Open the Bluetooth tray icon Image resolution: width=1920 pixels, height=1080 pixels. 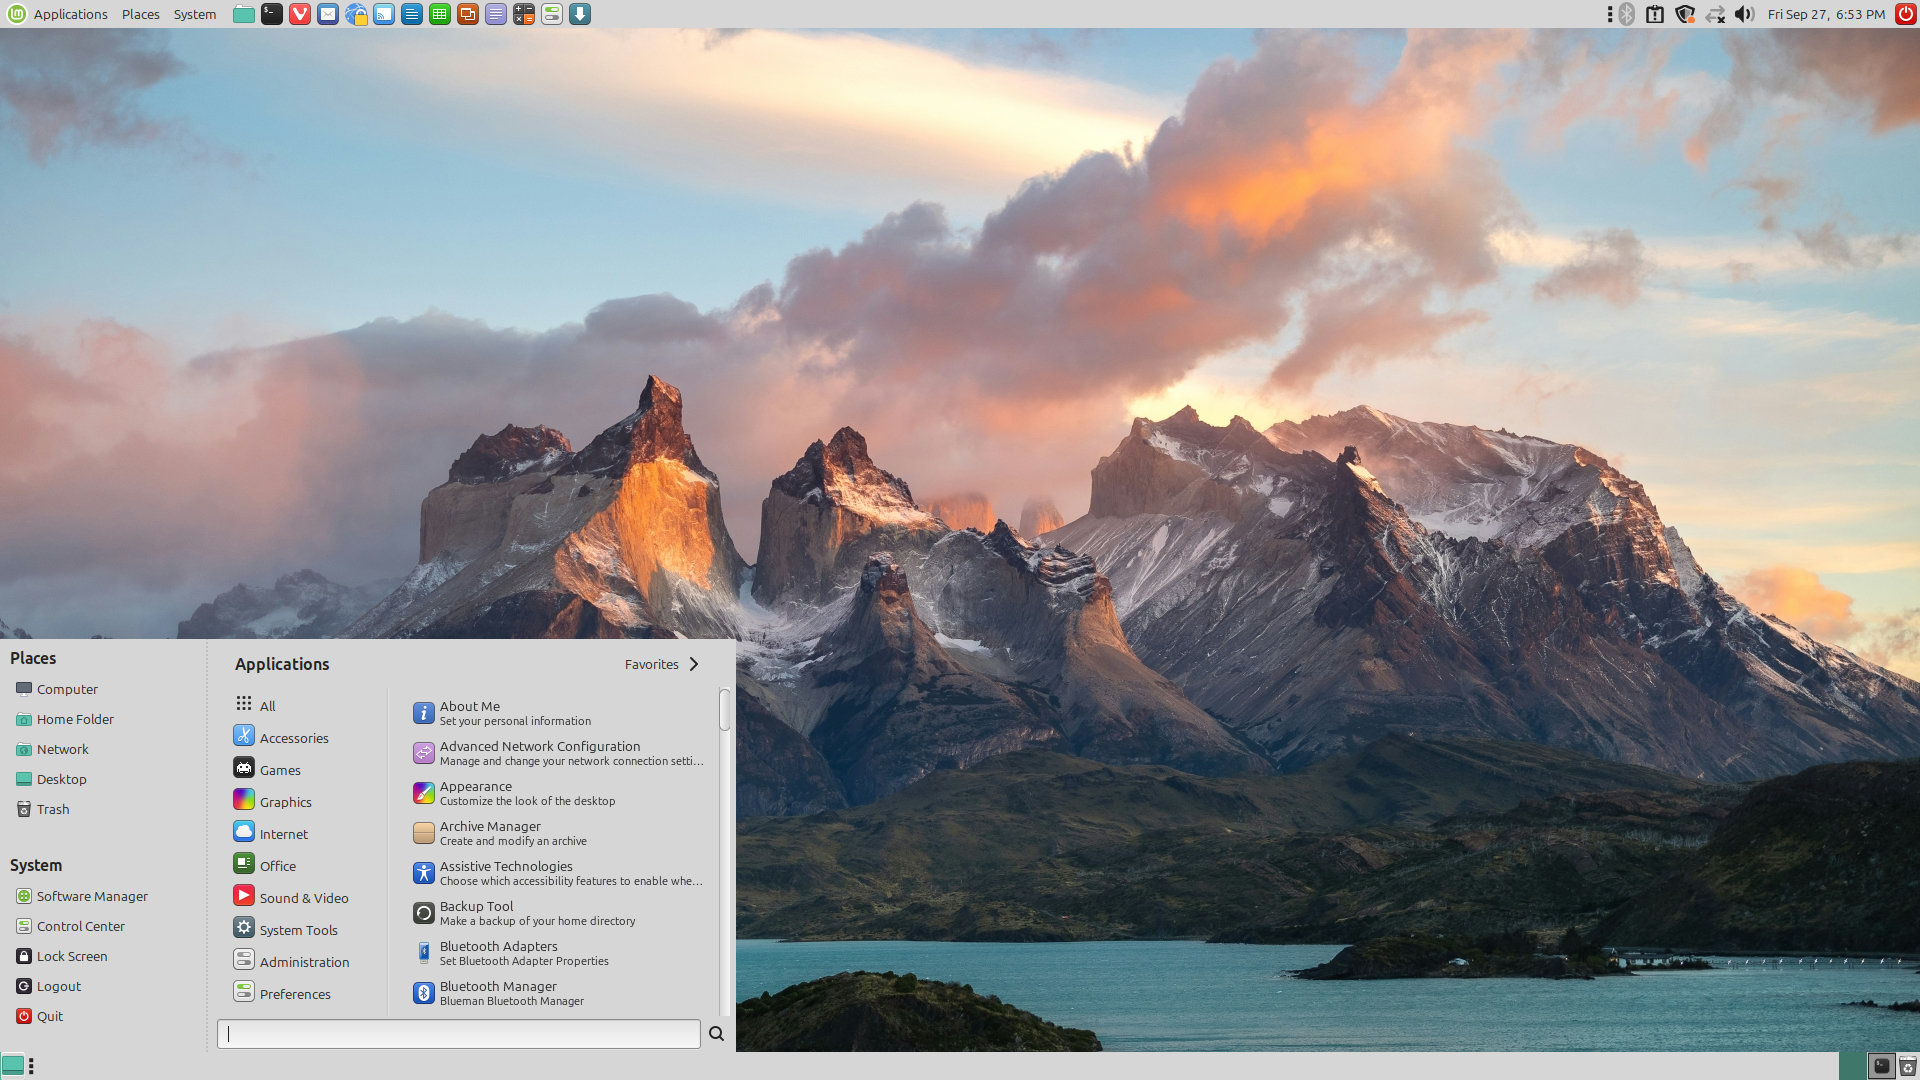coord(1627,14)
